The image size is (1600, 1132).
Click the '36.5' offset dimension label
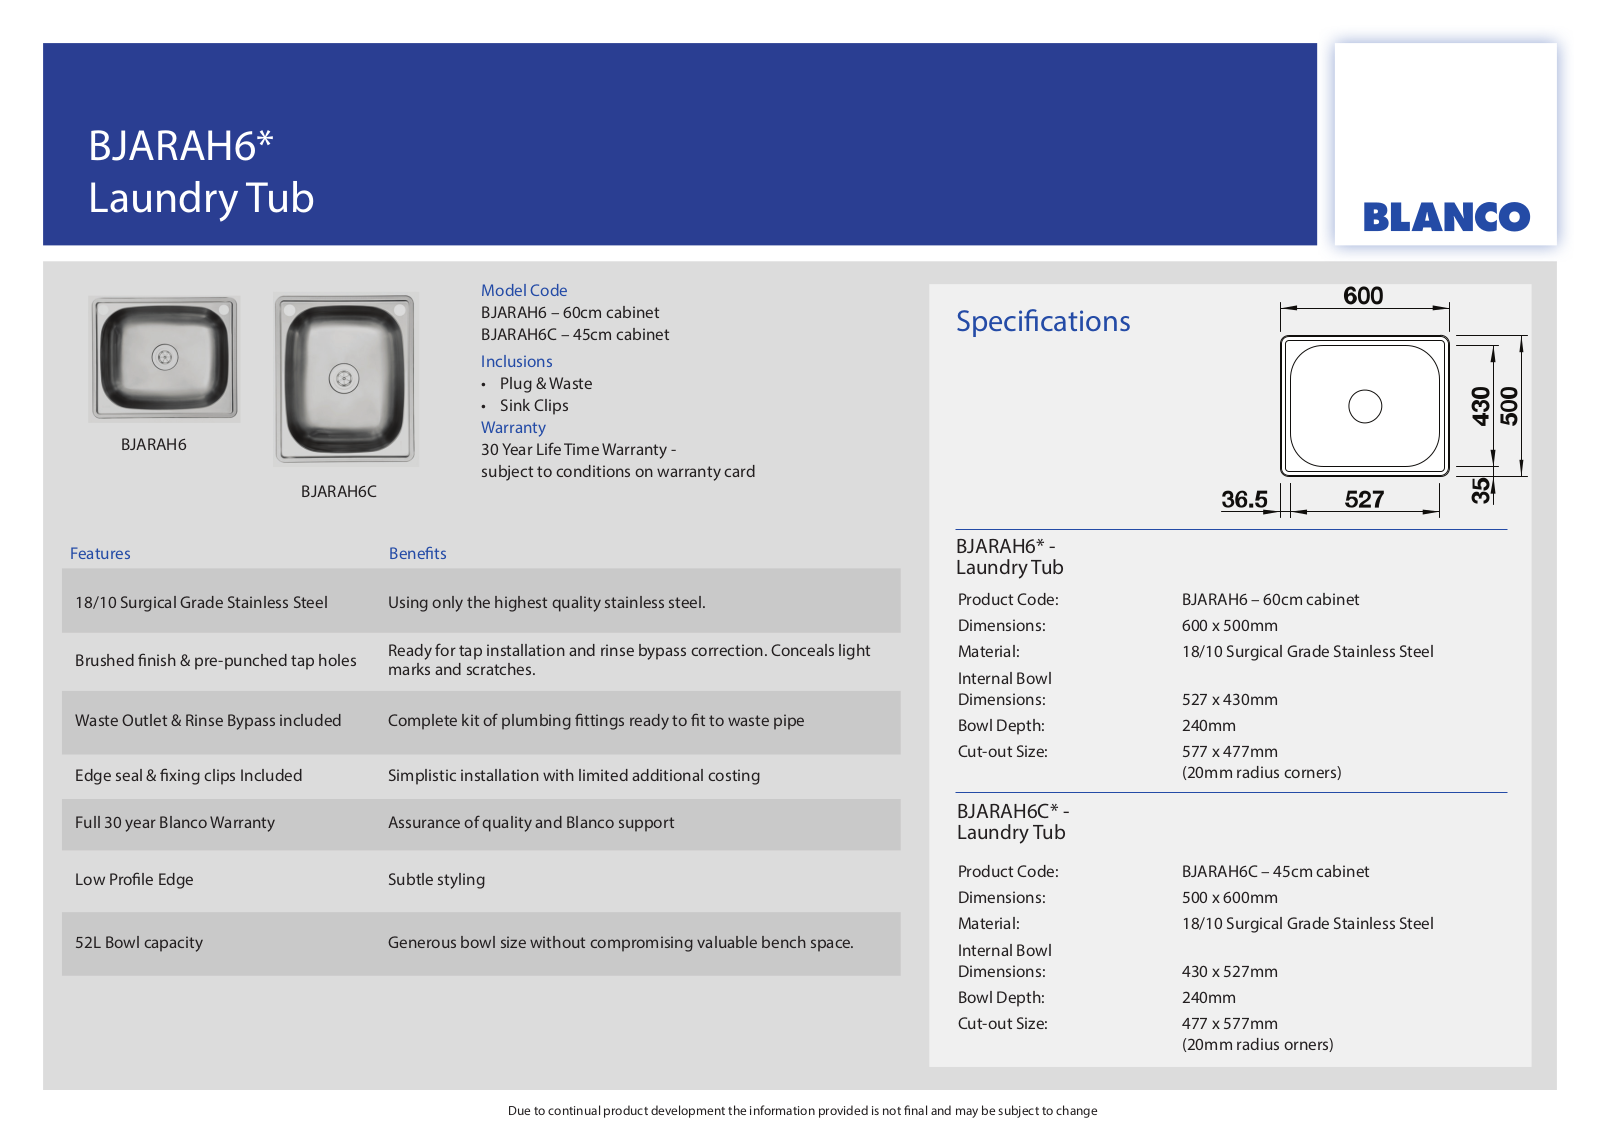(1244, 499)
